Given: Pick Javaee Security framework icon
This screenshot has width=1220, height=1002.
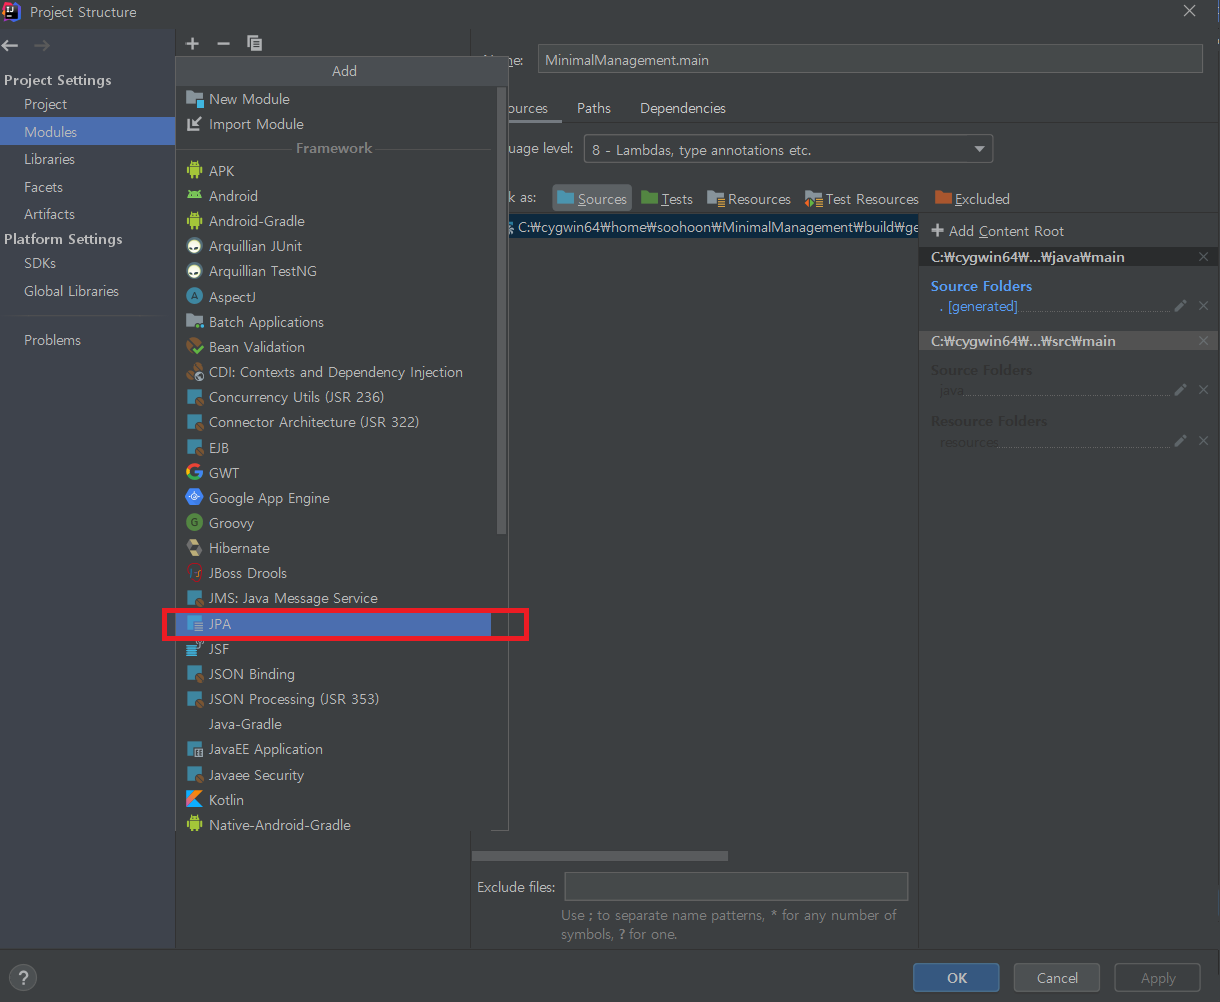Looking at the screenshot, I should pyautogui.click(x=194, y=775).
